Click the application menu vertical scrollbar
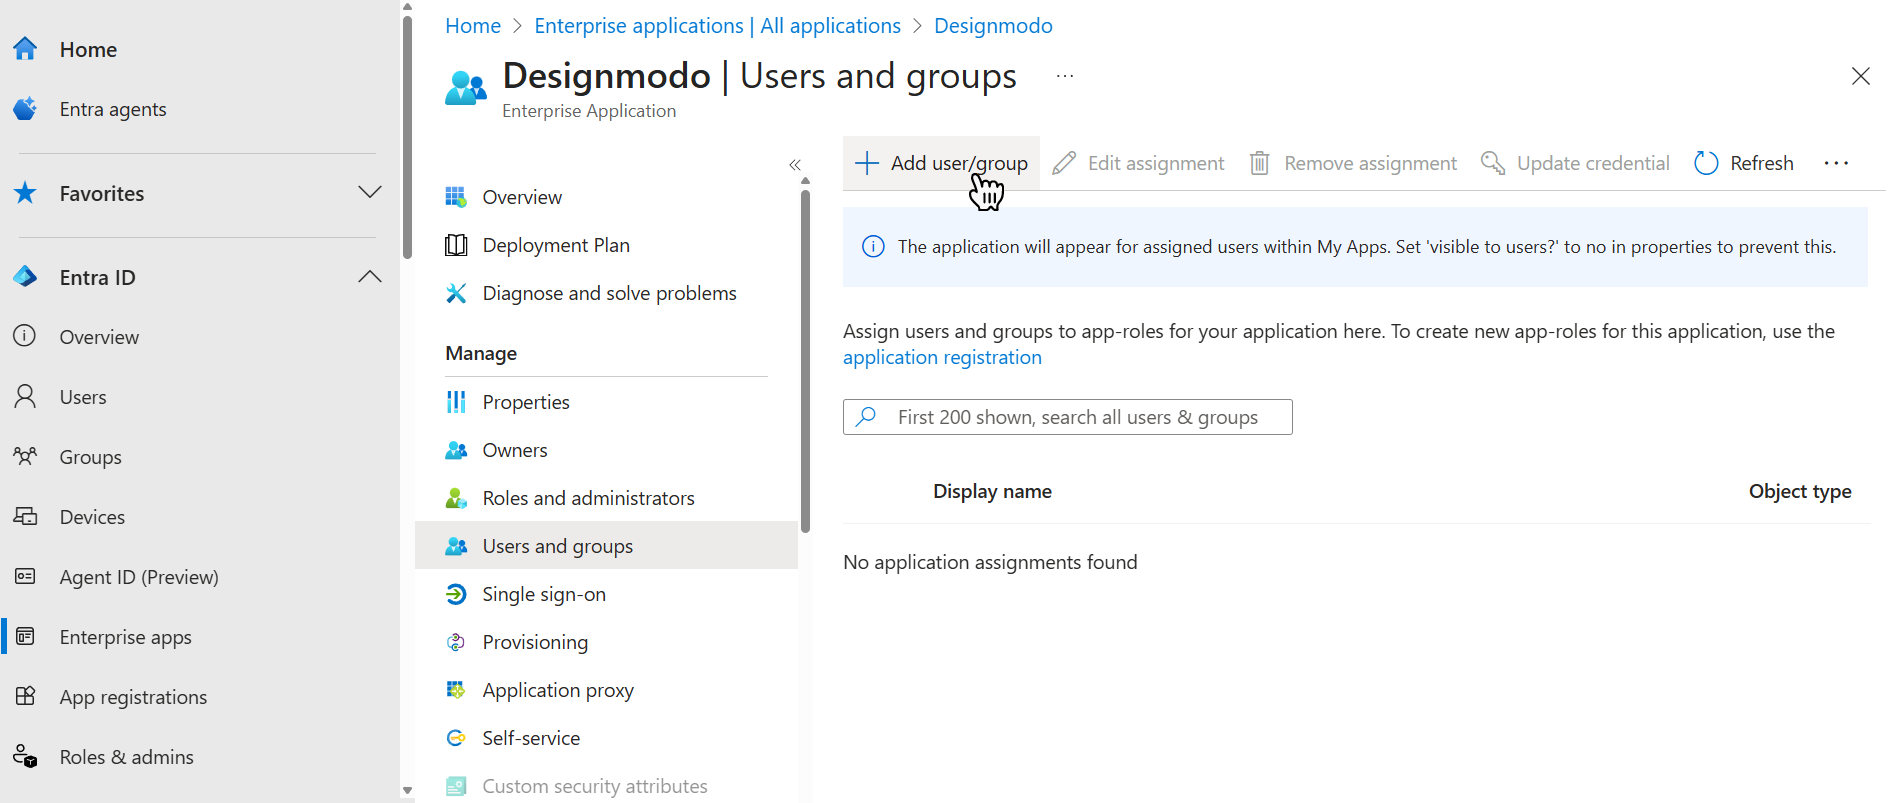 coord(805,360)
